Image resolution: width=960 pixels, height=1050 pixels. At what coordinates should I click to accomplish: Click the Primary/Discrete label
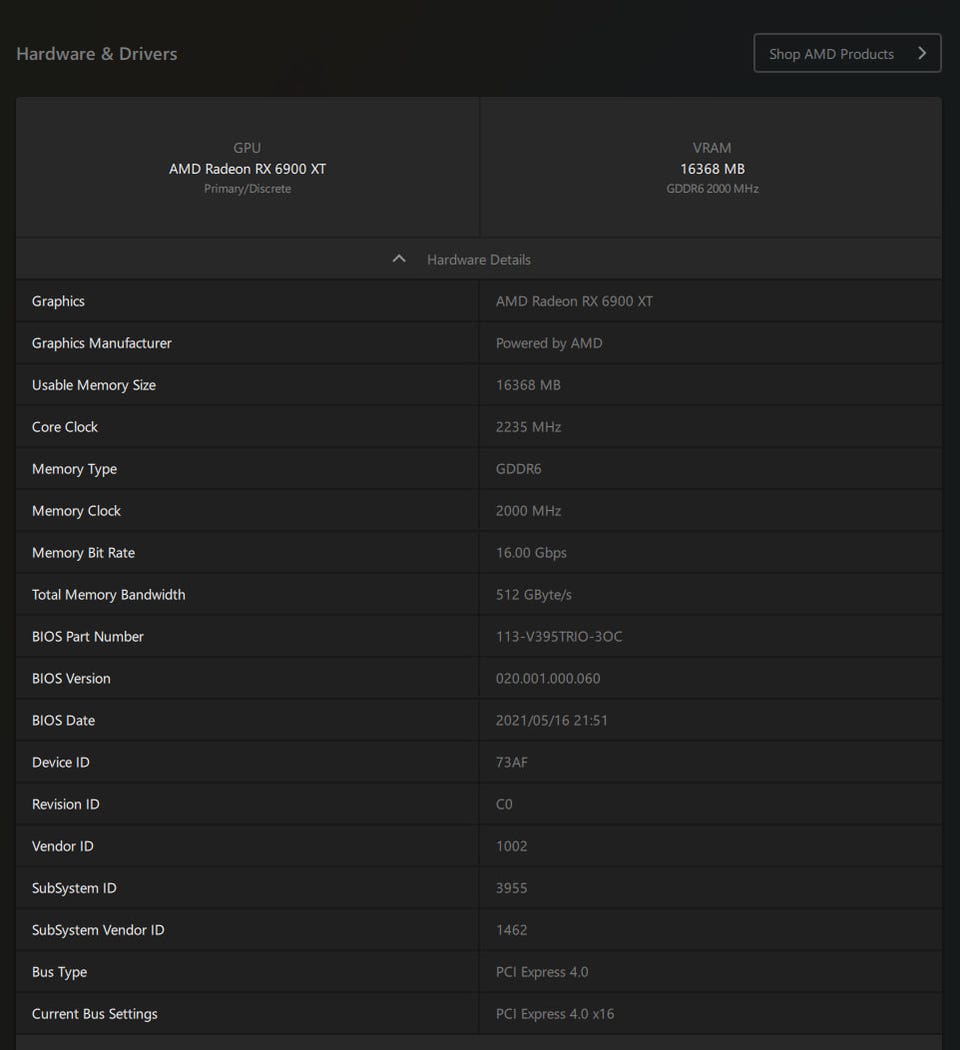click(247, 189)
